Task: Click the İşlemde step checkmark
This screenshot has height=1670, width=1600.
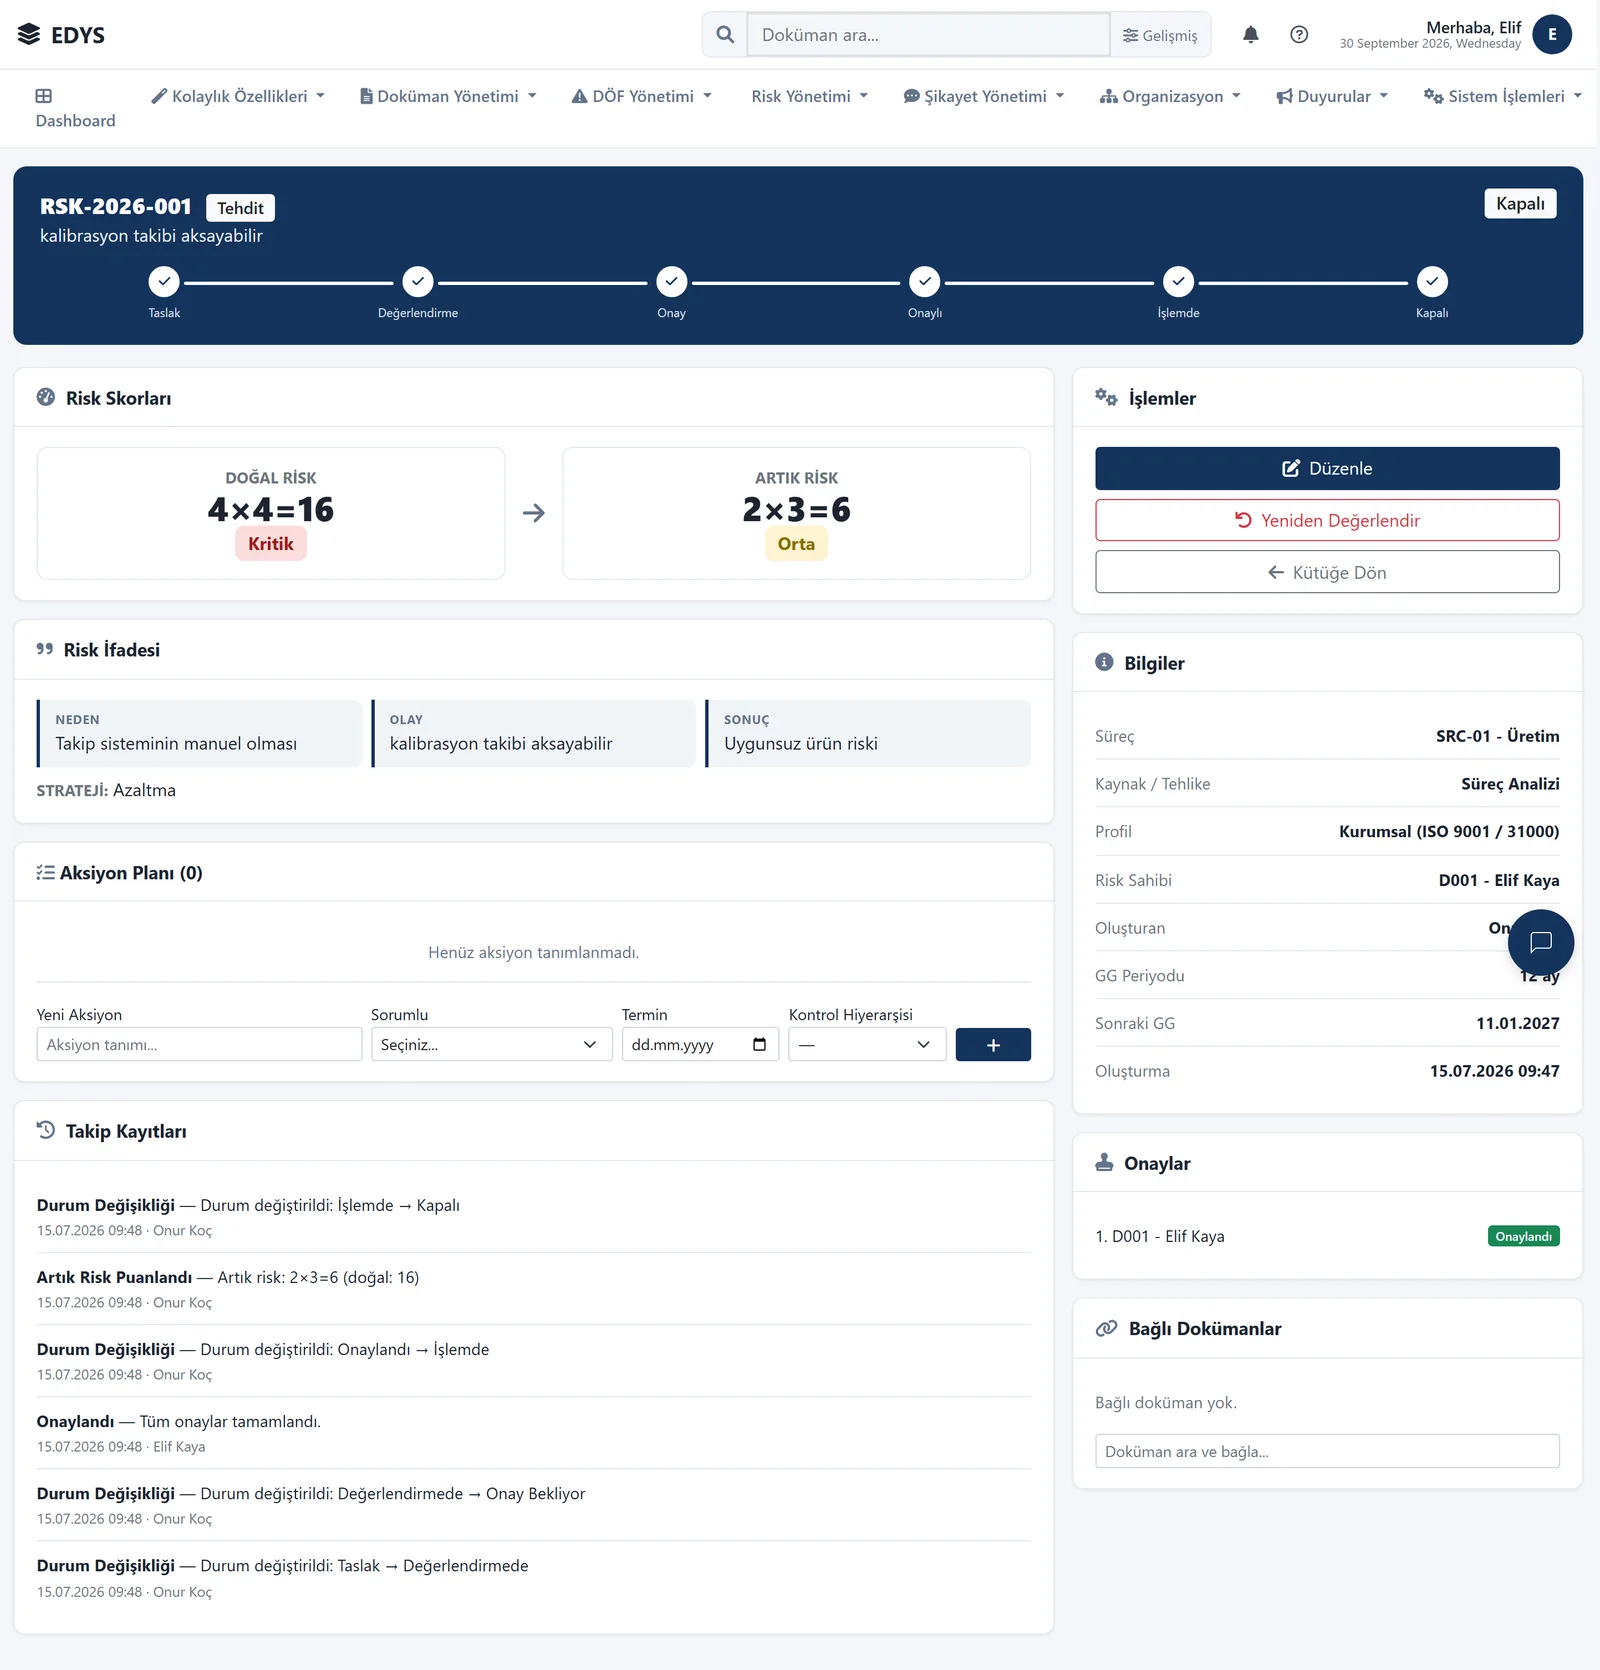Action: pos(1178,282)
